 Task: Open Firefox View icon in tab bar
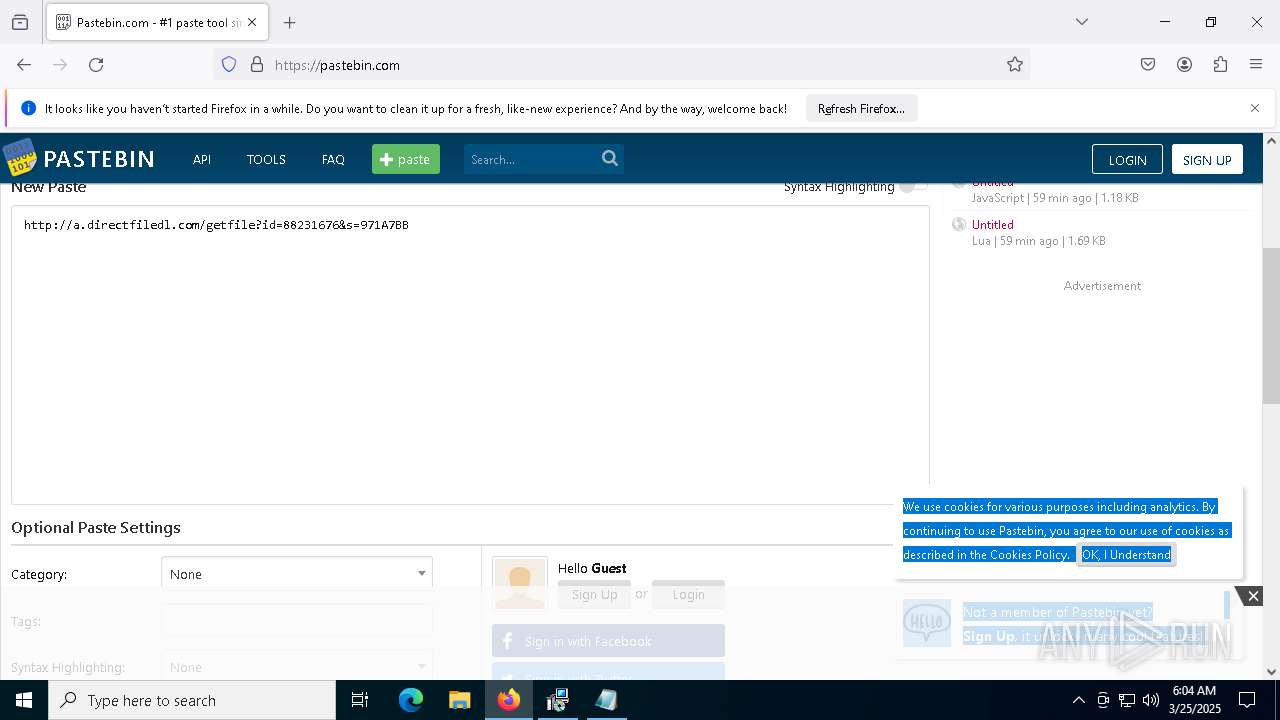click(20, 22)
